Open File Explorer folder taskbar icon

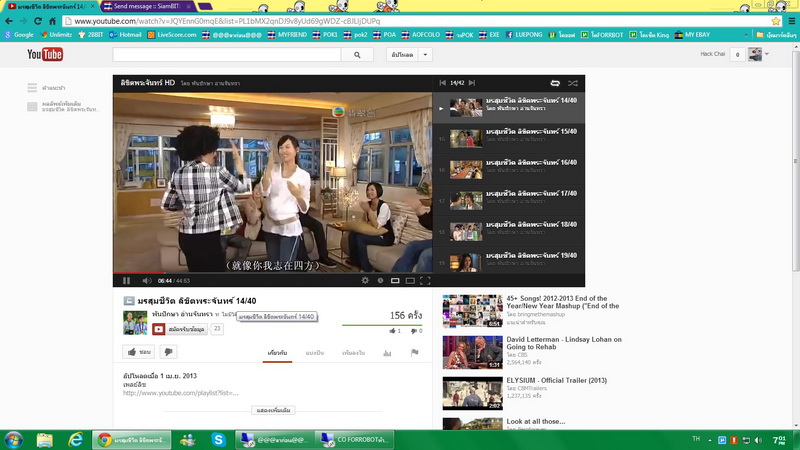[x=44, y=440]
